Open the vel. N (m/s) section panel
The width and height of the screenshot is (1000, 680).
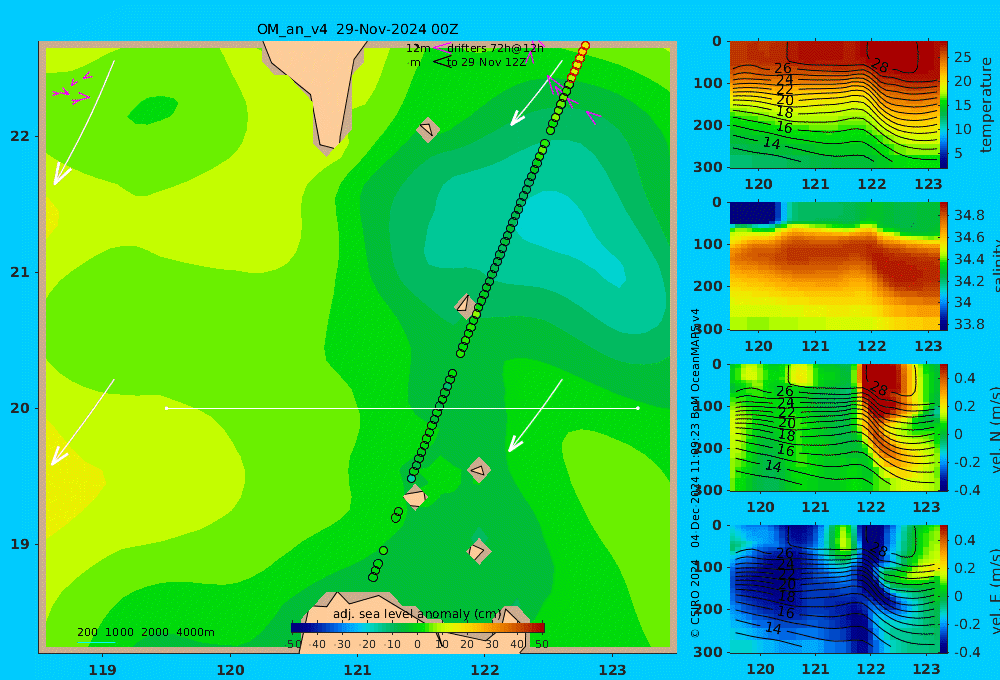pyautogui.click(x=835, y=427)
